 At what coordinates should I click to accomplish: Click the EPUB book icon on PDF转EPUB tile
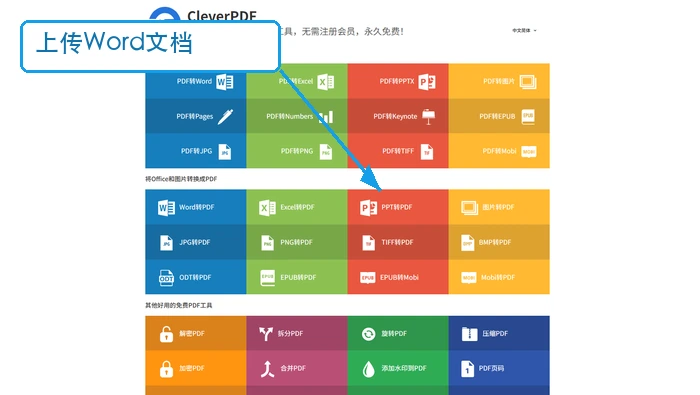tap(528, 116)
